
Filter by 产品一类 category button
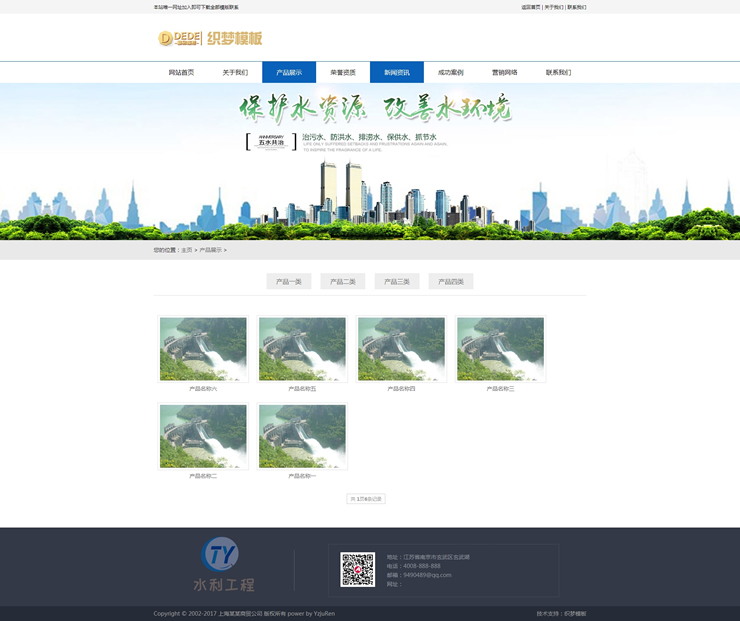click(x=289, y=282)
